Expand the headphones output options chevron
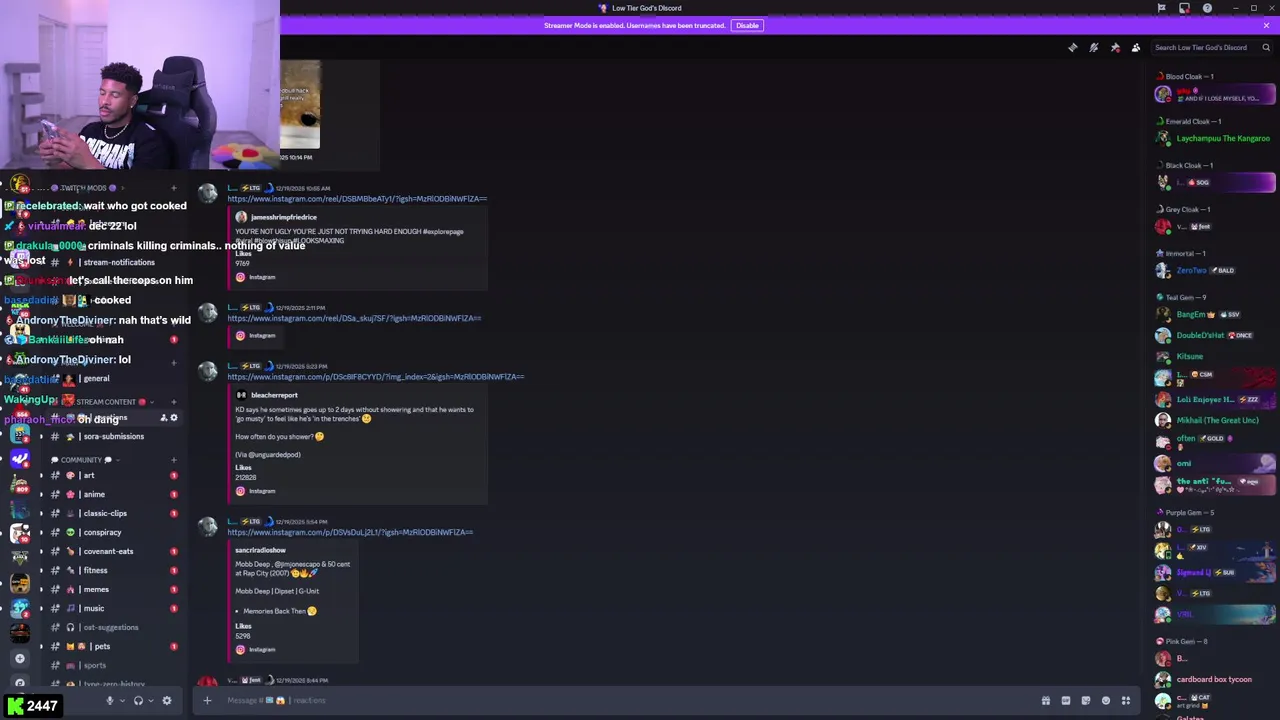1280x720 pixels. (x=151, y=700)
